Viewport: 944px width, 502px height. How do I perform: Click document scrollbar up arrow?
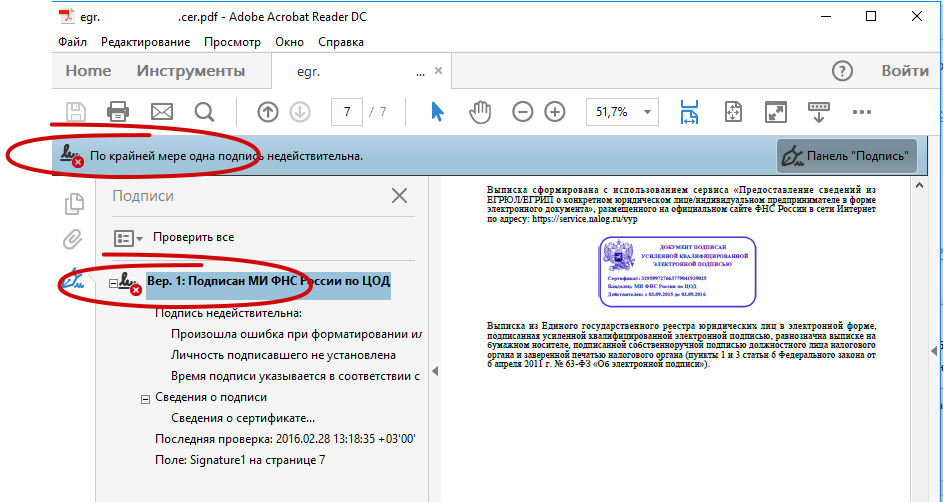click(x=919, y=186)
